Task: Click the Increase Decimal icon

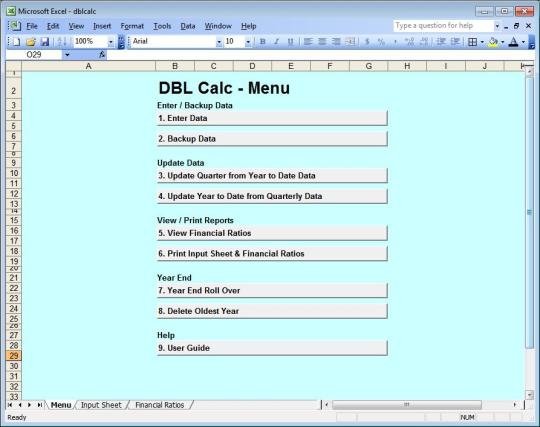Action: [x=409, y=42]
